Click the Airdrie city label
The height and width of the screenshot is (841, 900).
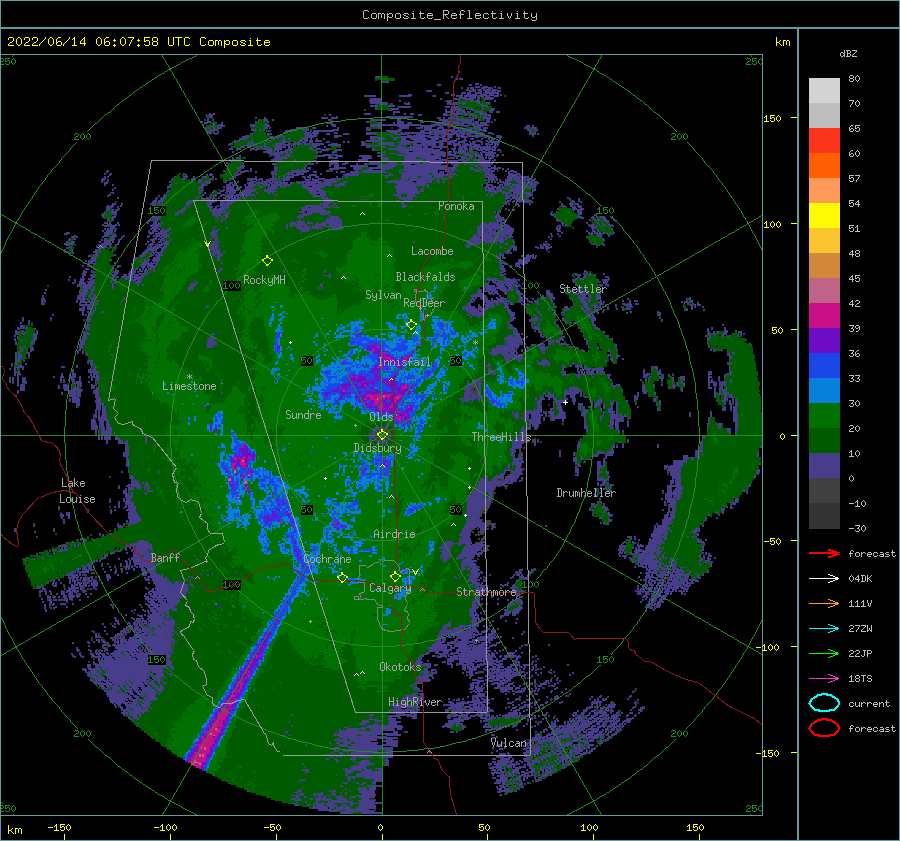[x=394, y=534]
